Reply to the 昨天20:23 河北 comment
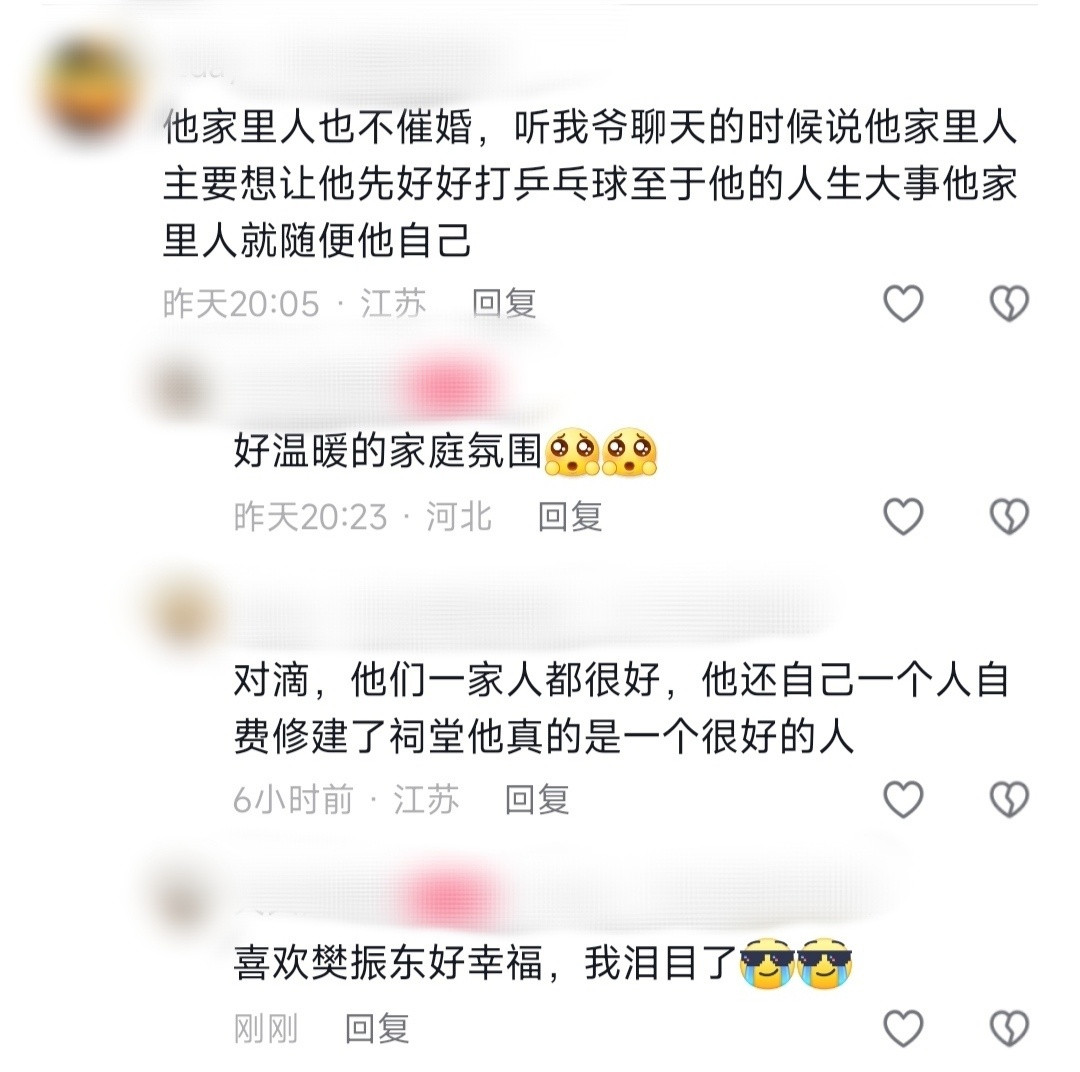Image resolution: width=1080 pixels, height=1072 pixels. click(x=570, y=516)
